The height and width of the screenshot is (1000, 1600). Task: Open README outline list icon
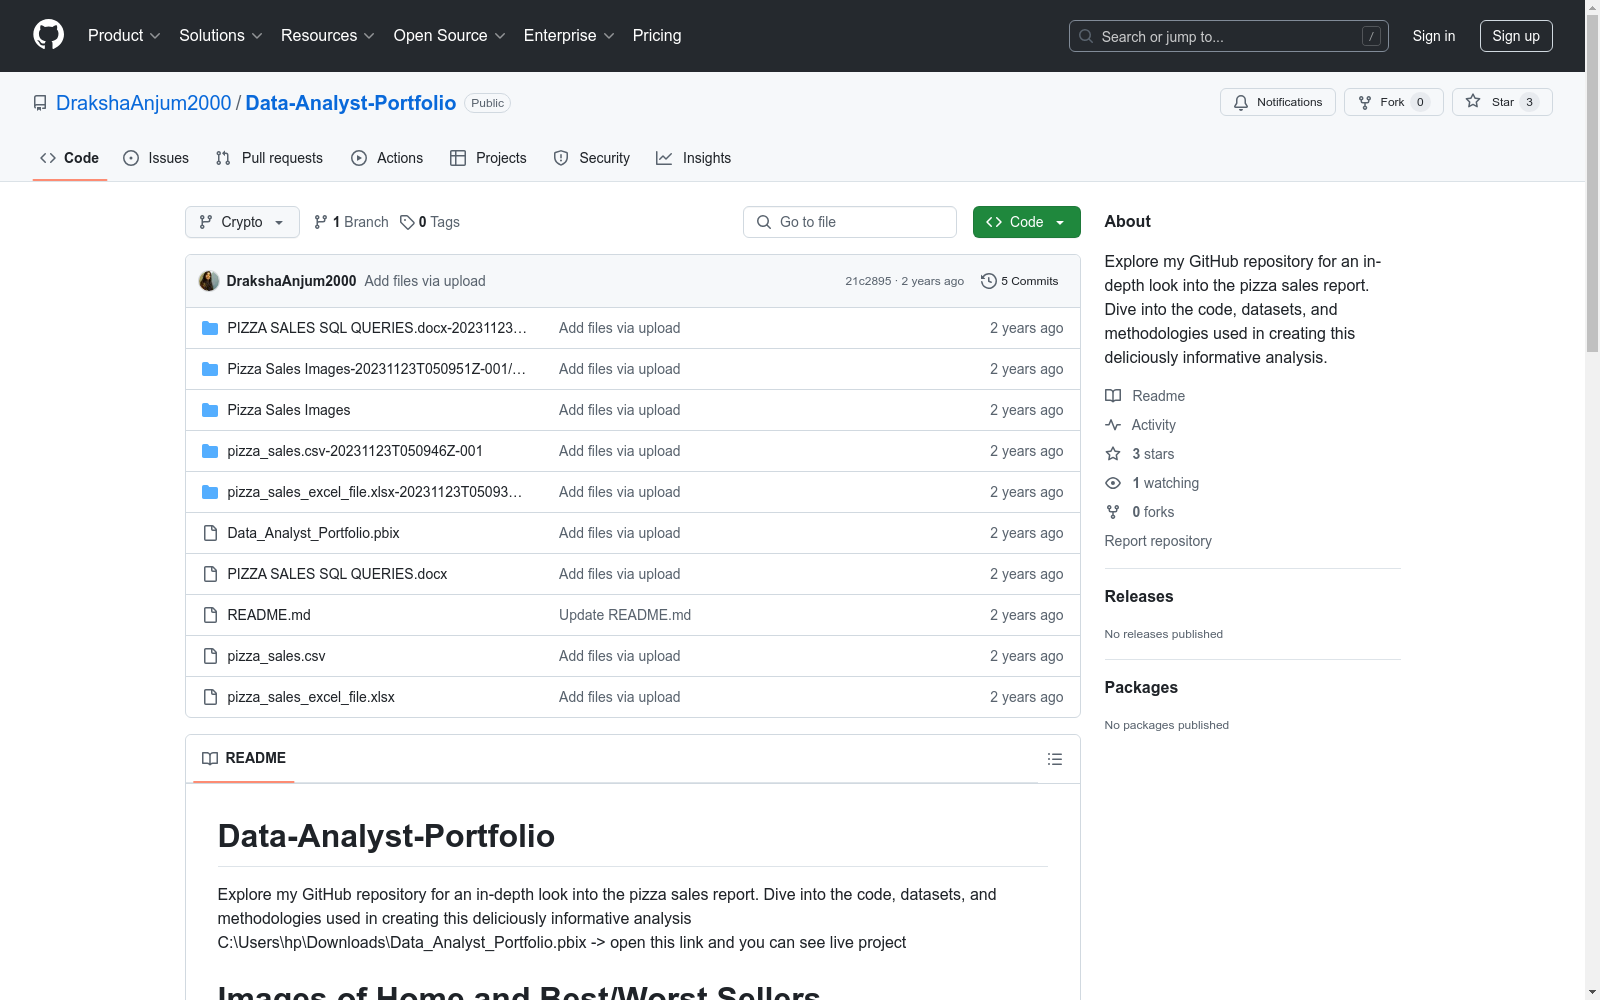[1055, 759]
